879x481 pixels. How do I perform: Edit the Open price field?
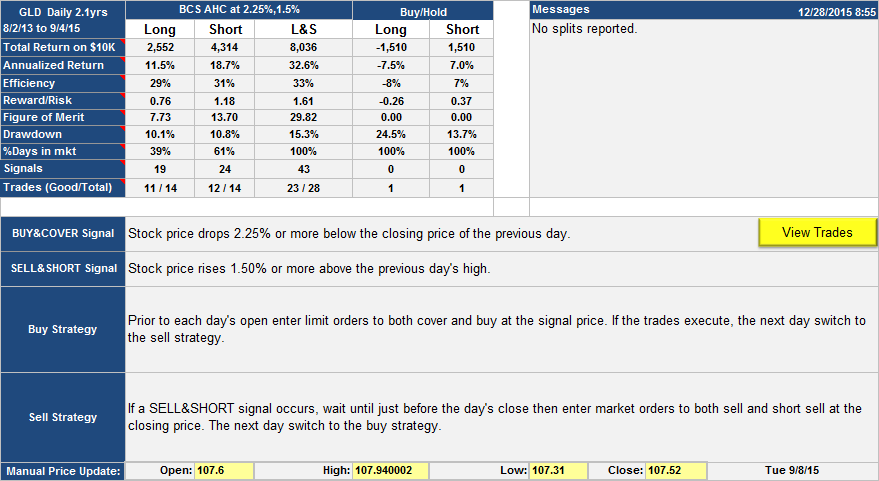click(x=223, y=471)
